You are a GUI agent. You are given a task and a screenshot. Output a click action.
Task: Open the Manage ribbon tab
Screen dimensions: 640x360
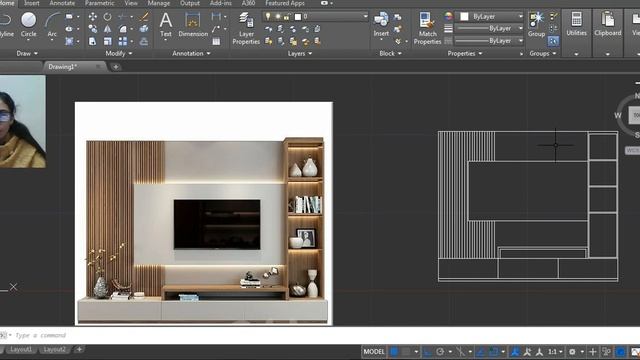pos(158,3)
